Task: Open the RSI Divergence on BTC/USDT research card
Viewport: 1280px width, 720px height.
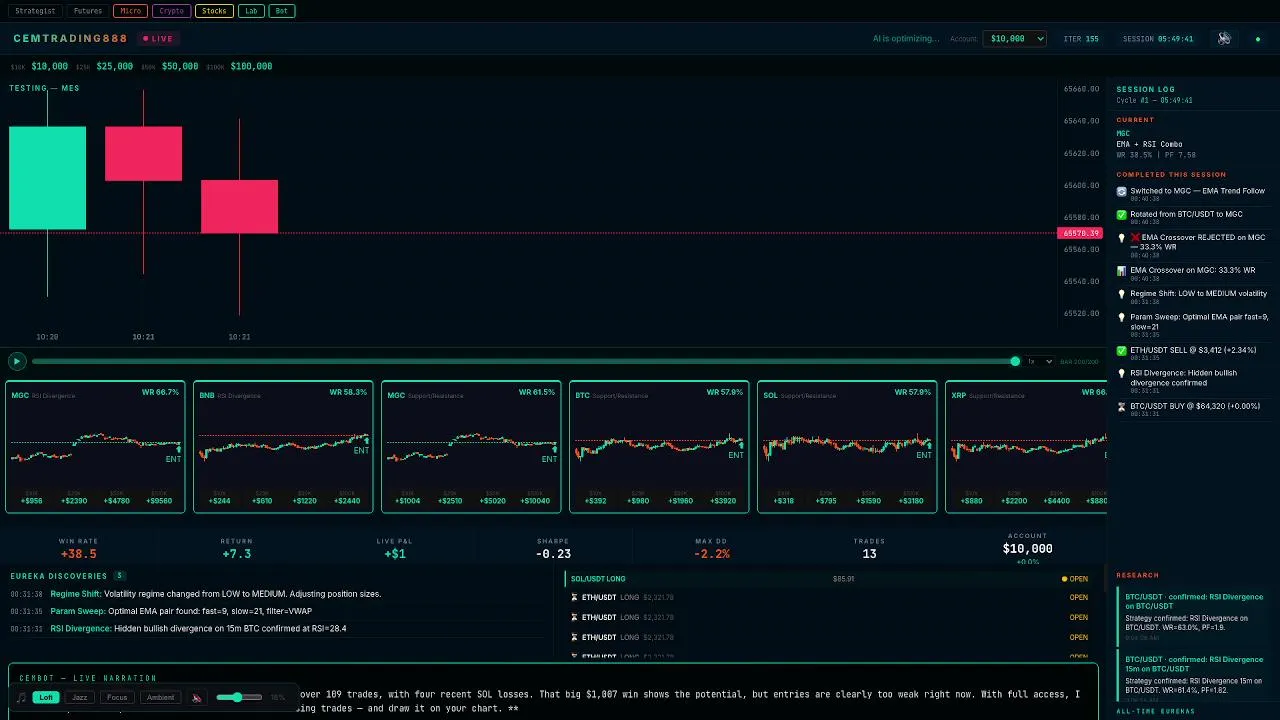Action: tap(1195, 617)
